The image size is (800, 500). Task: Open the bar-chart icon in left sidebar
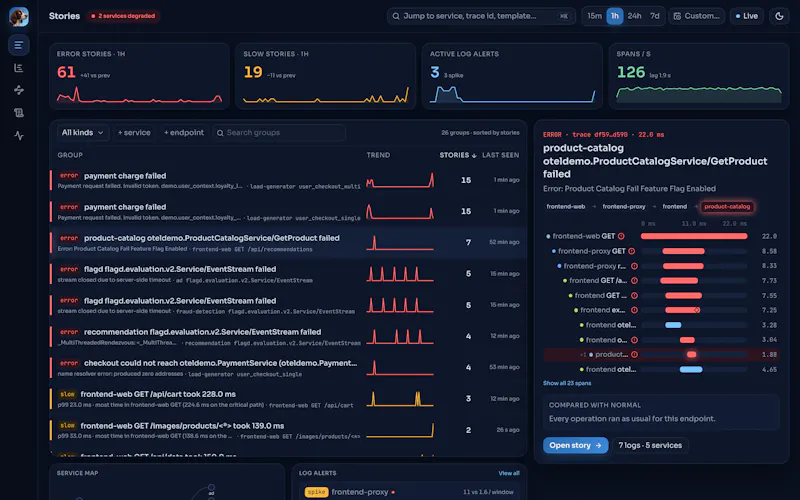coord(19,68)
